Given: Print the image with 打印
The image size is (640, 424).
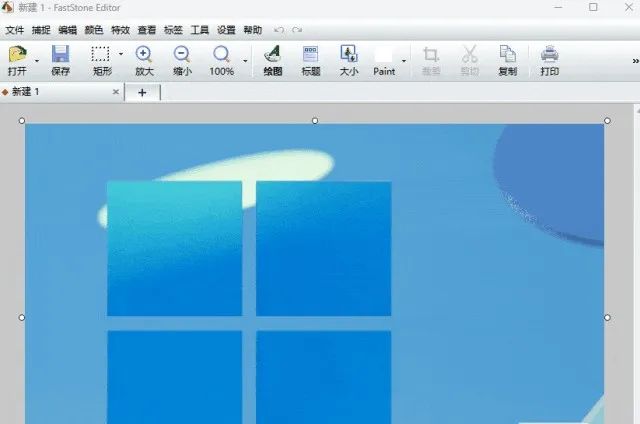Looking at the screenshot, I should pos(549,60).
